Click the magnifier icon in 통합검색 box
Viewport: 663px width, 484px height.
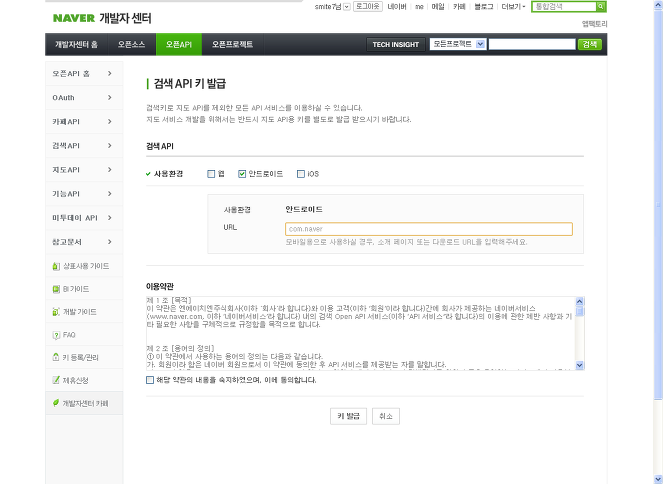coord(601,6)
